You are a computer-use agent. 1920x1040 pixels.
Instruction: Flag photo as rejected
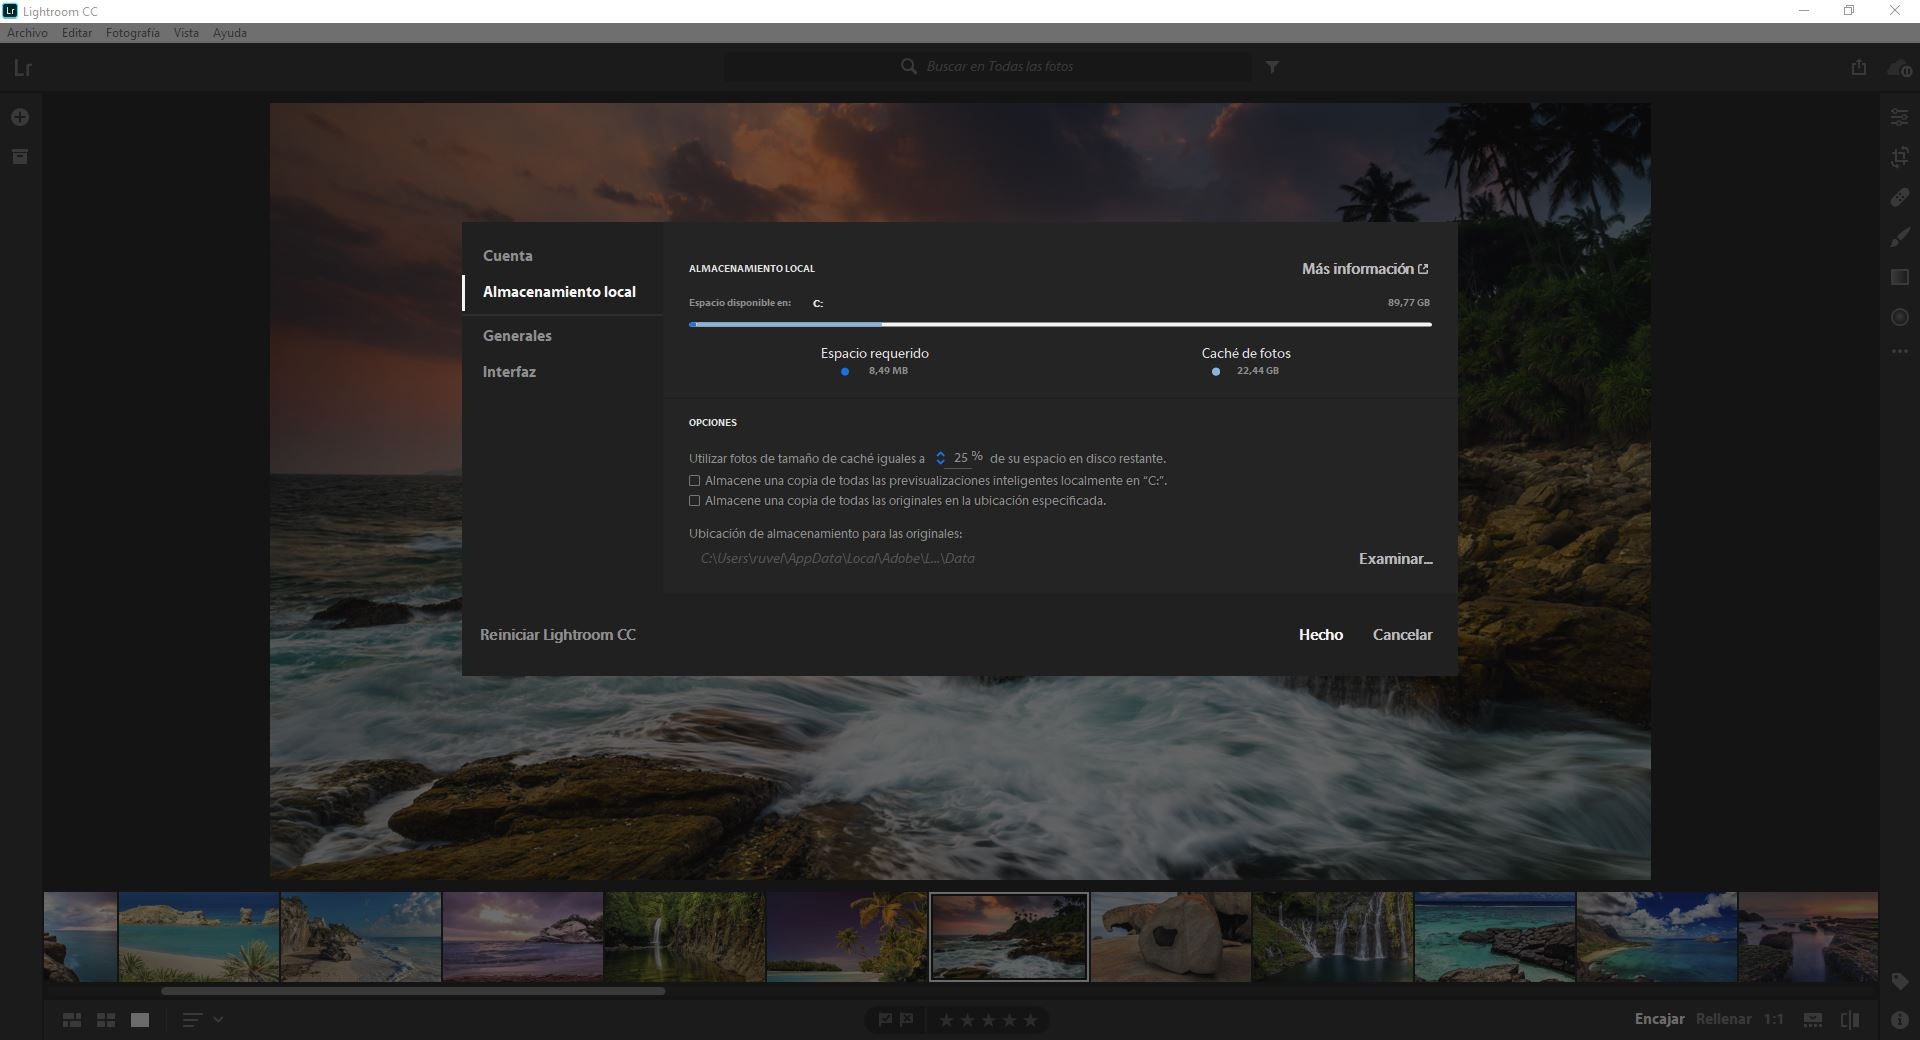pyautogui.click(x=907, y=1020)
